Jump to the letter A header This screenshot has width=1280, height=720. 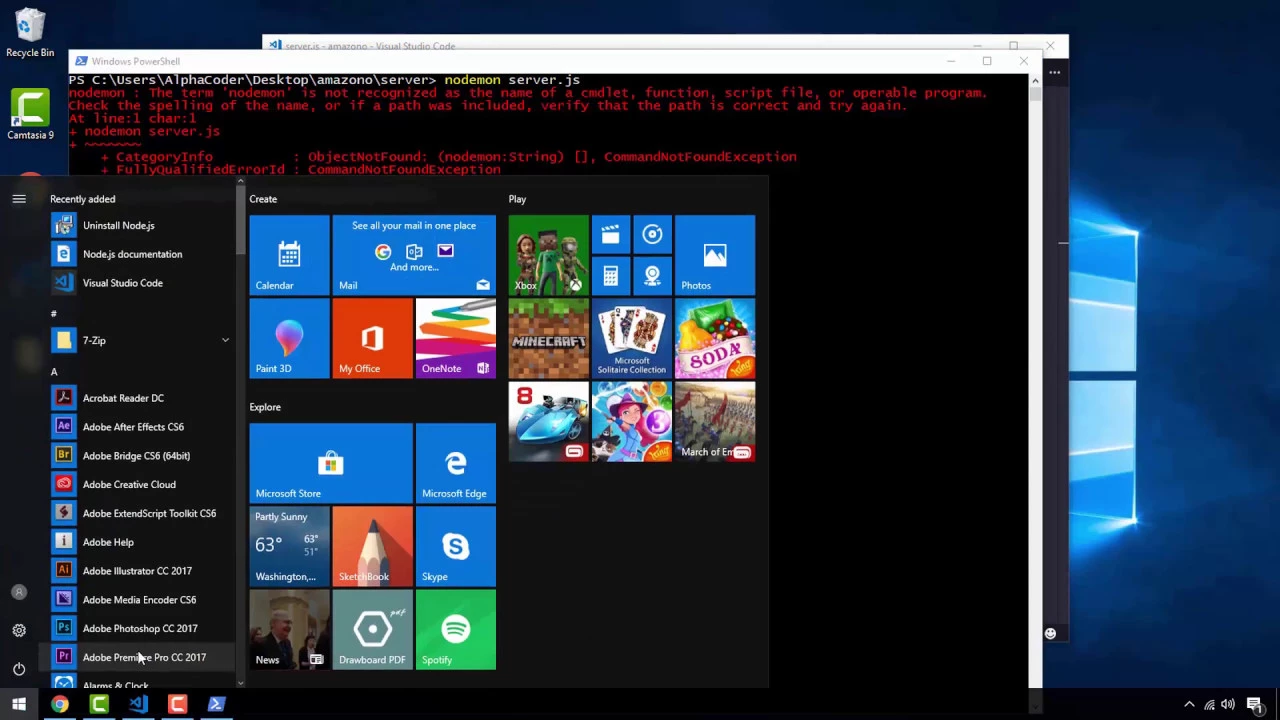(54, 372)
